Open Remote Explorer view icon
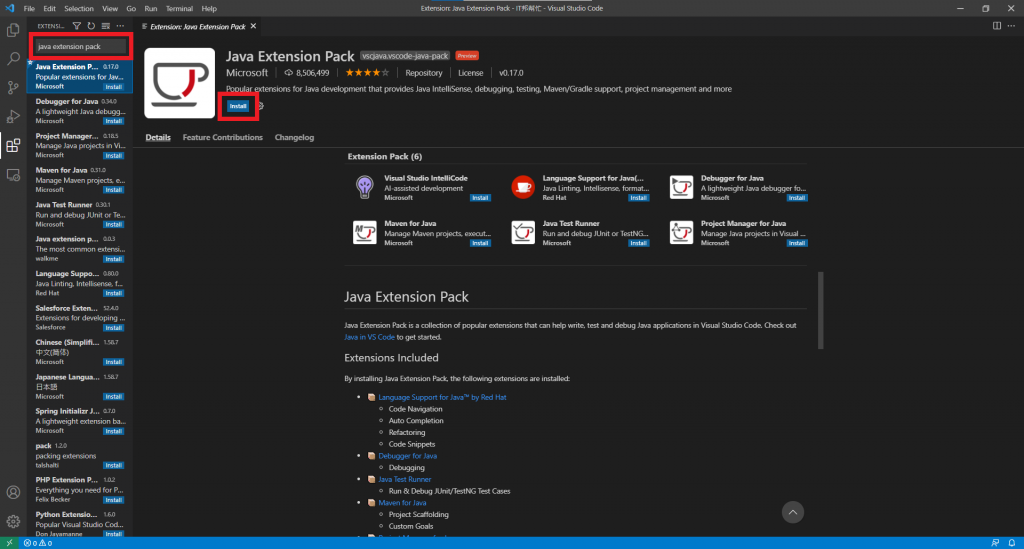The image size is (1024, 549). pyautogui.click(x=13, y=175)
